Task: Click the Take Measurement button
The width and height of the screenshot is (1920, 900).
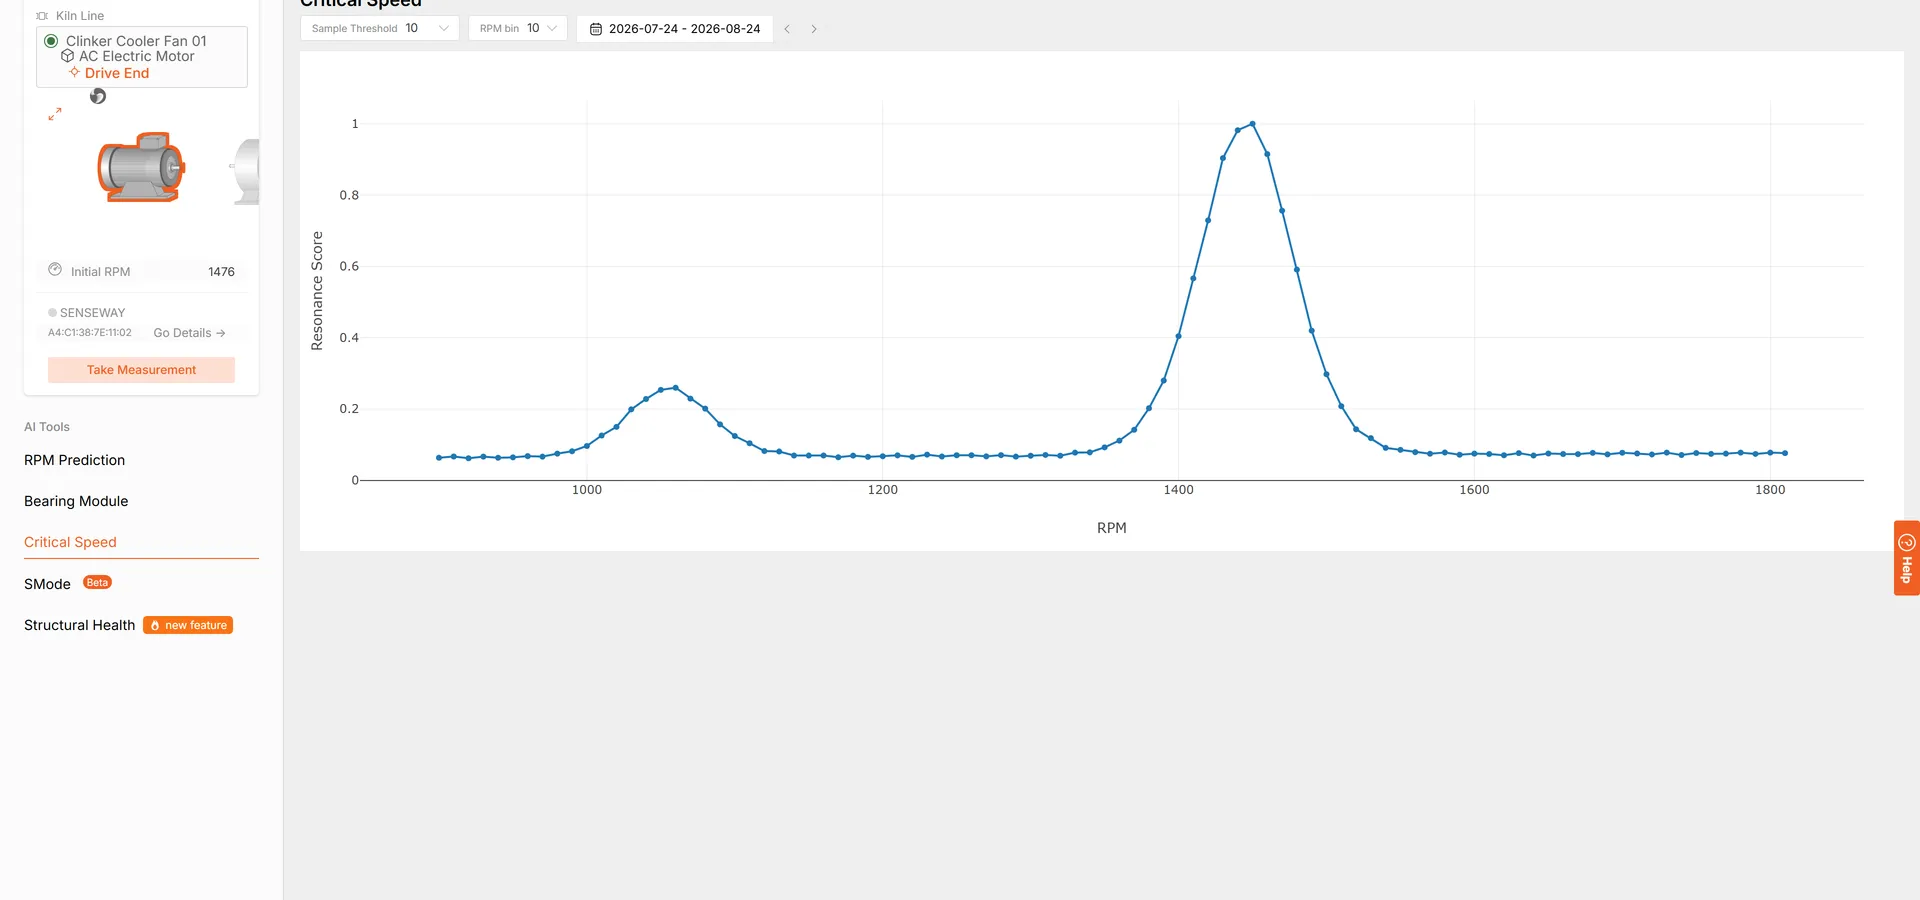Action: (x=141, y=370)
